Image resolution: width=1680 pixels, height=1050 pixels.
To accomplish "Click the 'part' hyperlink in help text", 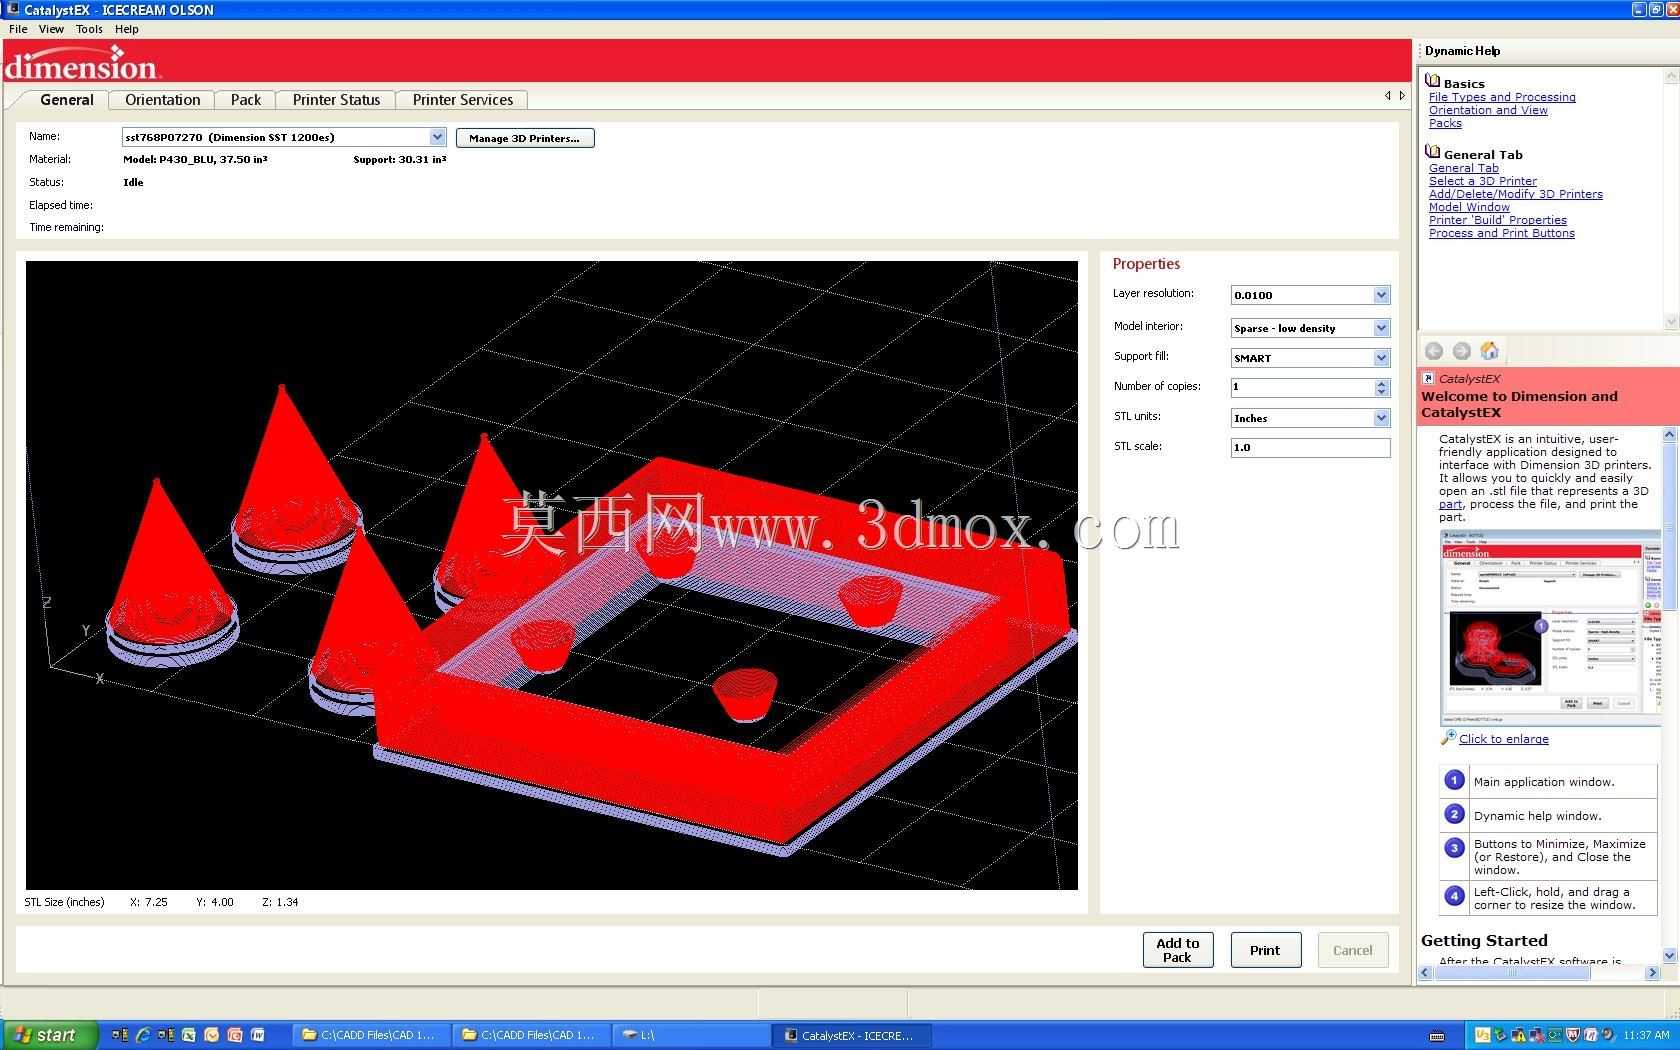I will (x=1450, y=505).
